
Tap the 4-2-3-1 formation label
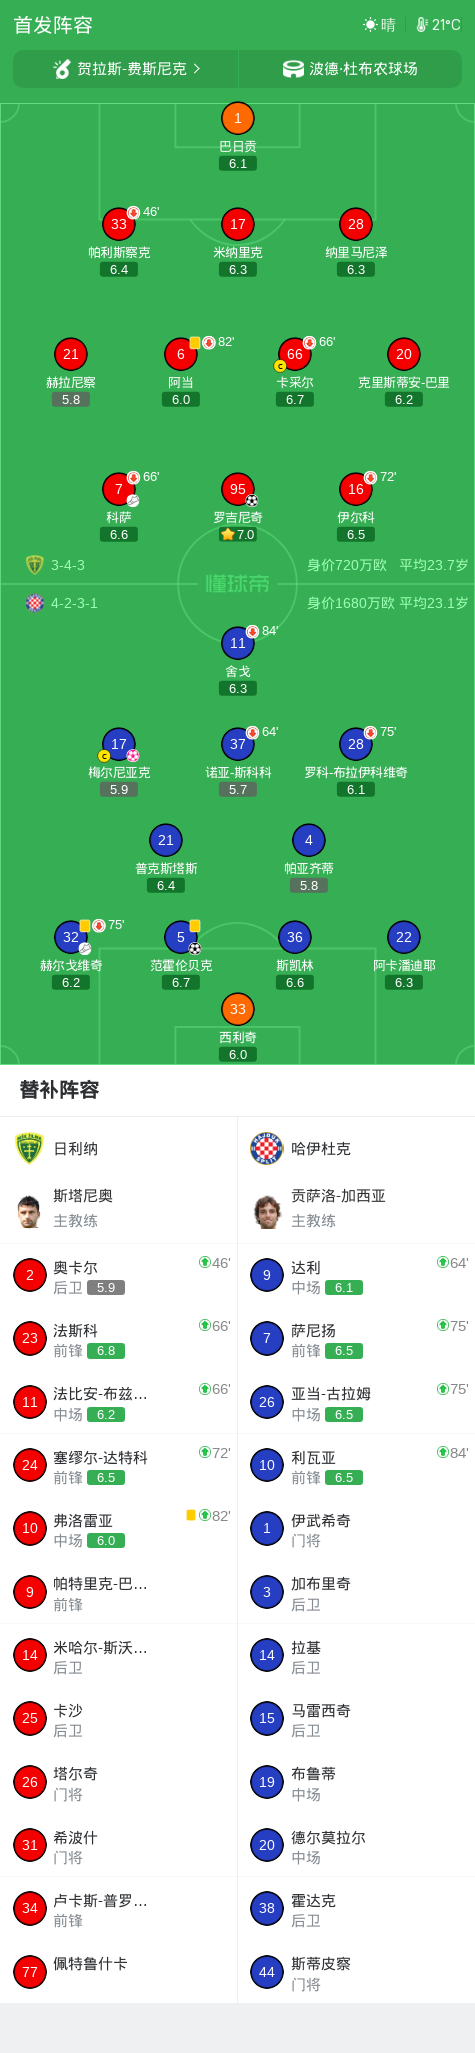point(74,603)
